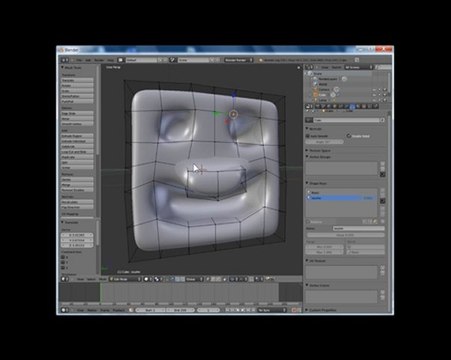Viewport: 451px width, 360px height.
Task: Toggle Camera visibility eye in outliner
Action: click(374, 90)
